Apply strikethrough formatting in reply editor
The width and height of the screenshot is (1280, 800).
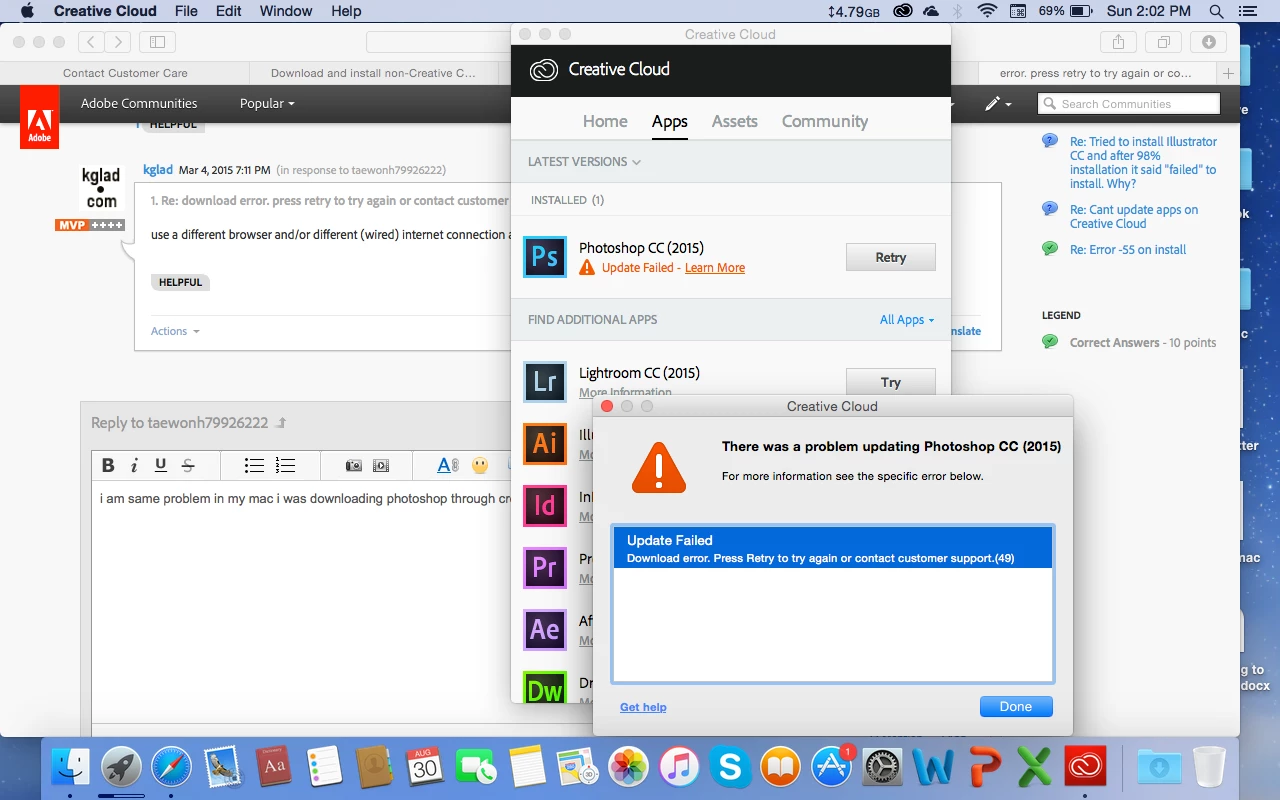tap(187, 465)
